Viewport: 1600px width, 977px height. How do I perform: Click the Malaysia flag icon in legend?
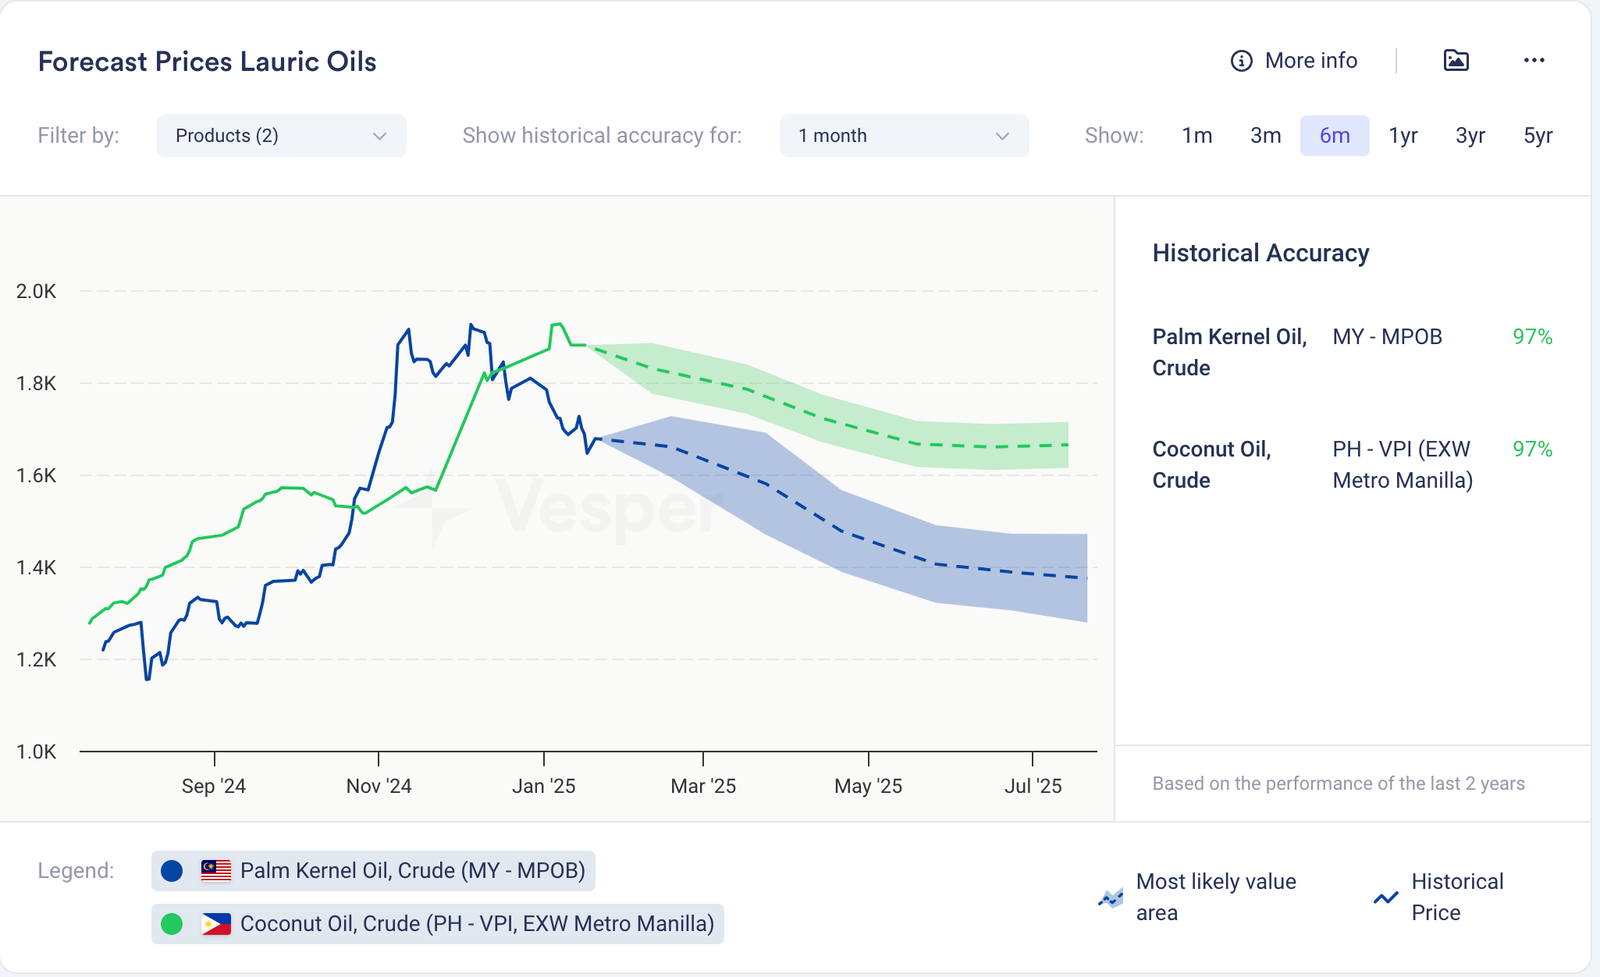[x=216, y=870]
